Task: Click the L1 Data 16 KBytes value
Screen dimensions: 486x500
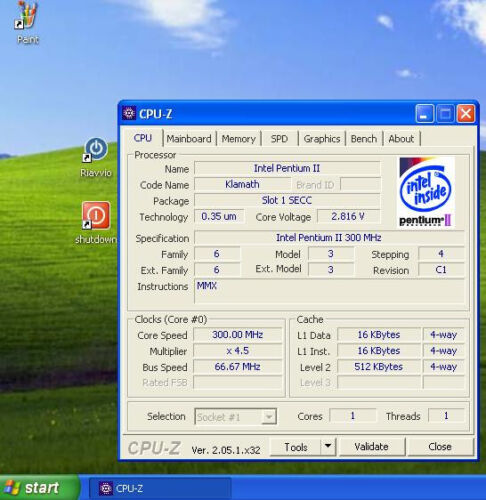Action: point(379,335)
